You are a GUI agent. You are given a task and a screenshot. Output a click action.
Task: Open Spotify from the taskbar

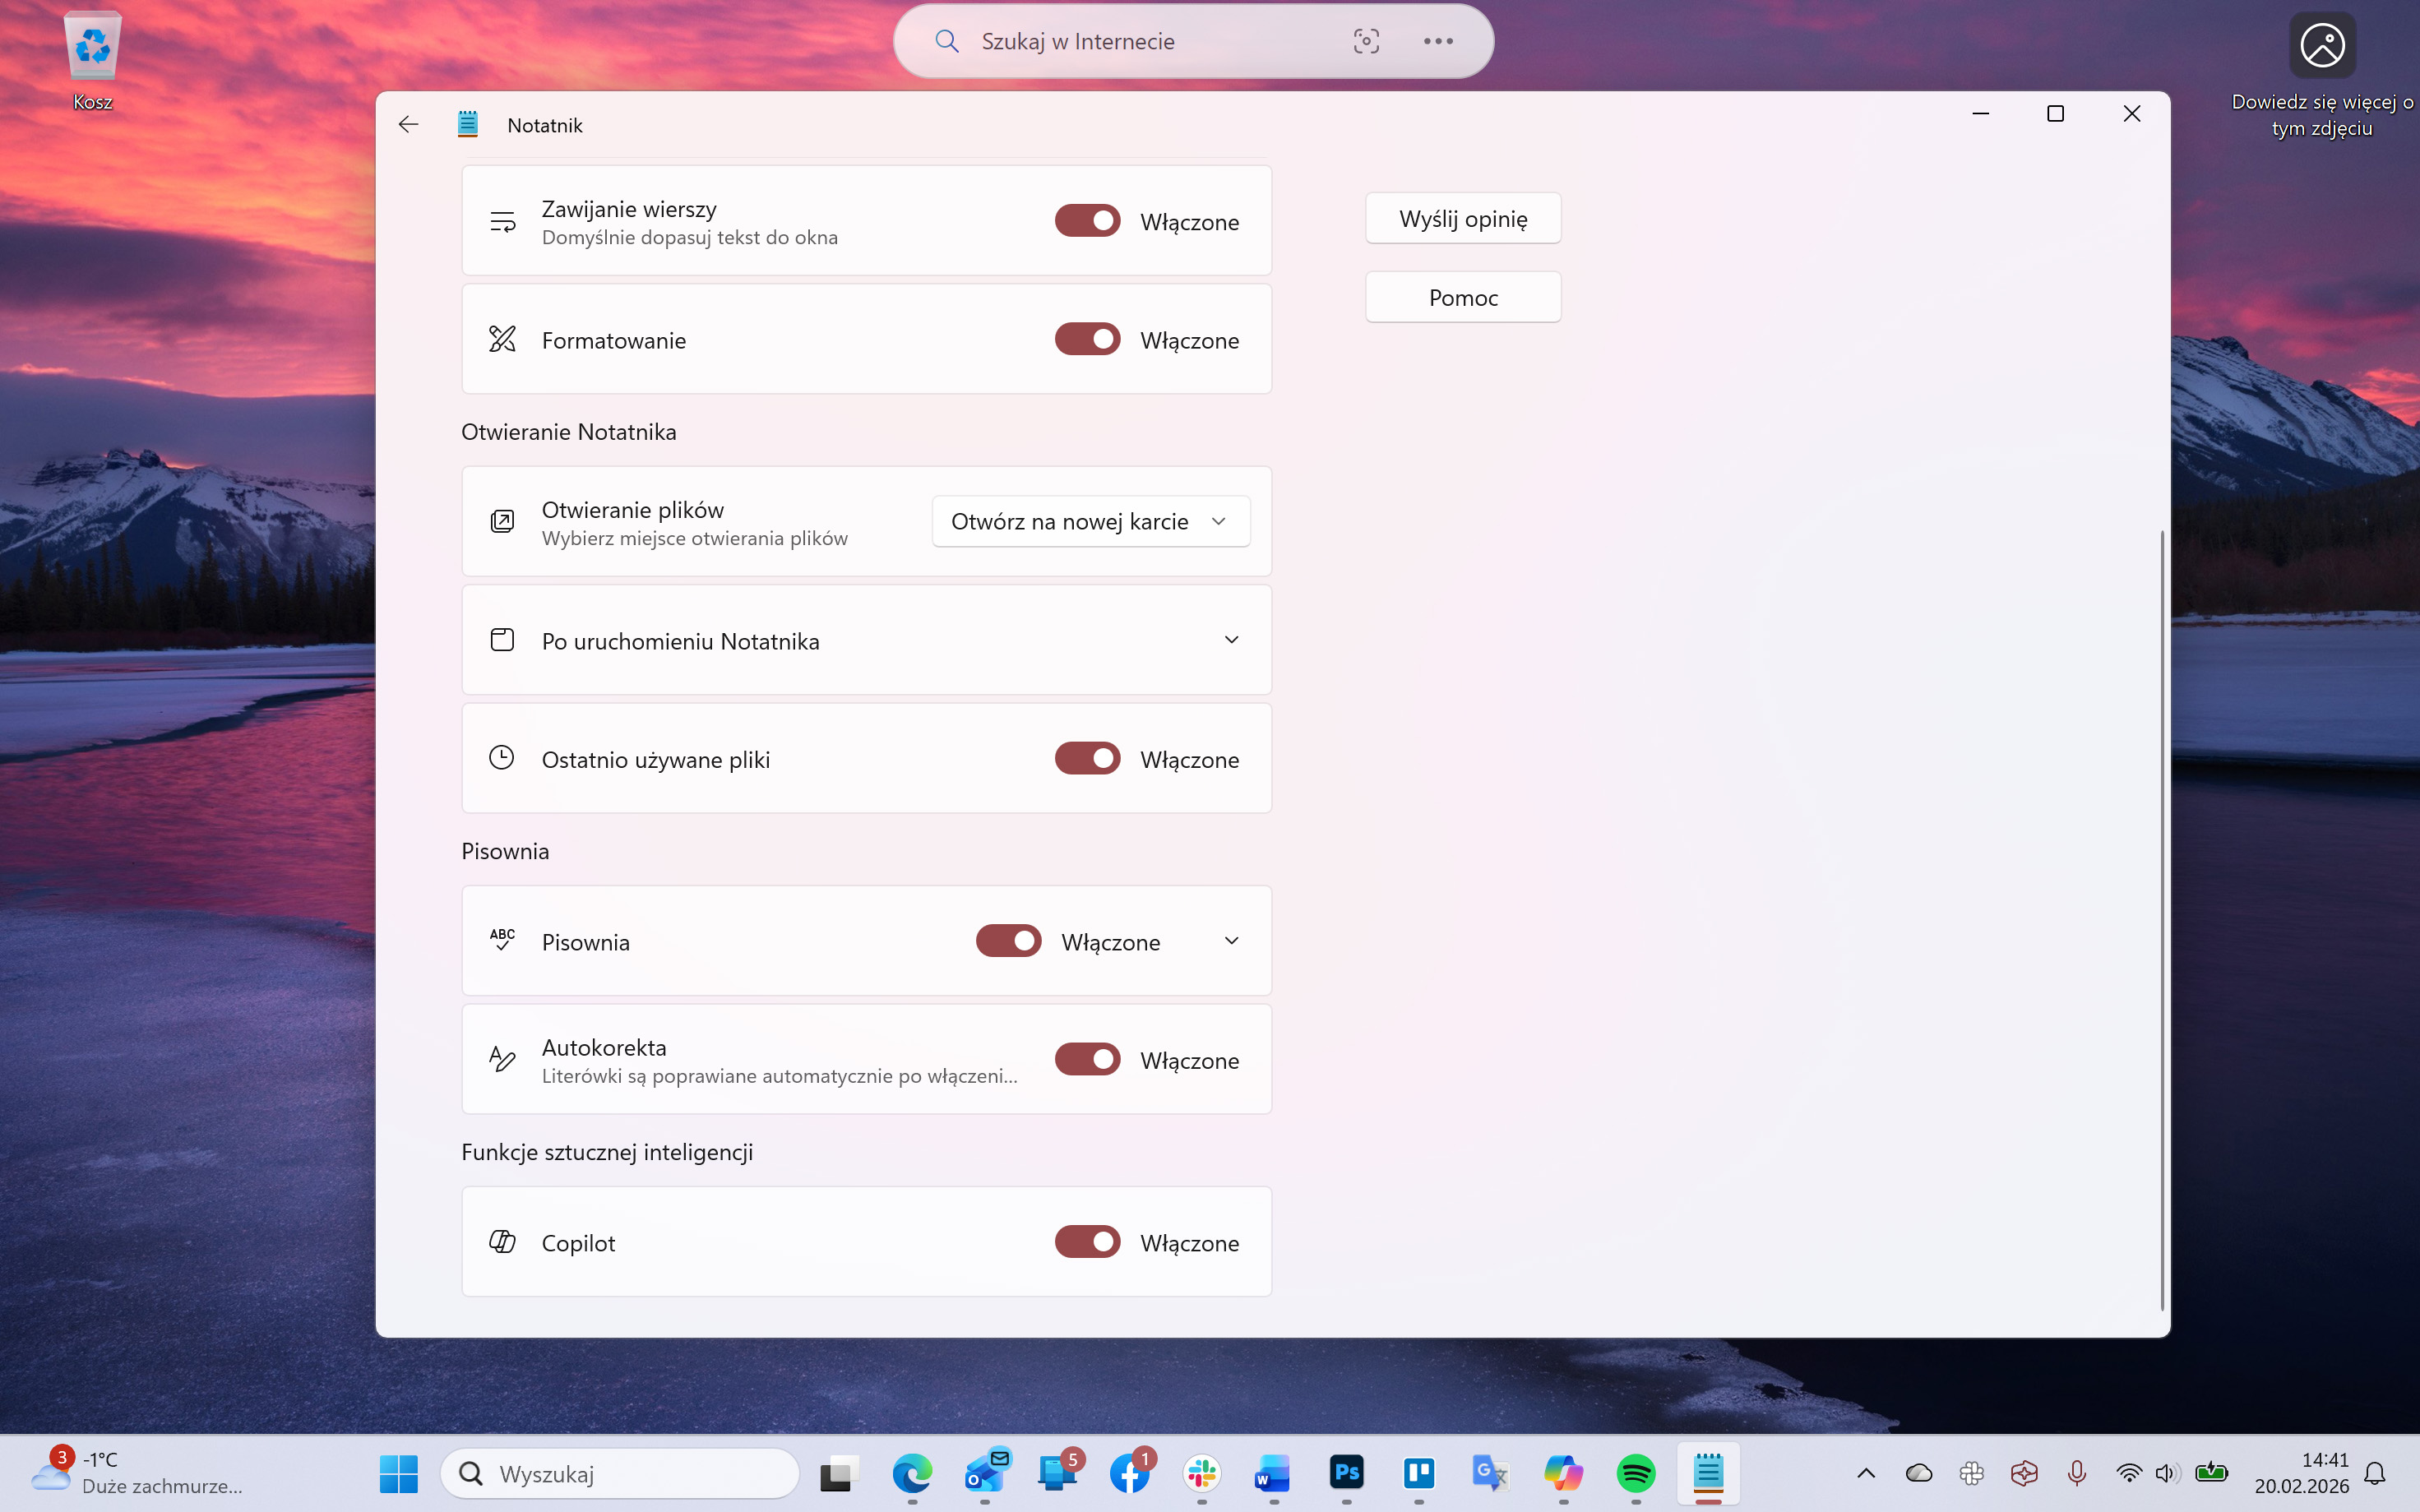click(x=1636, y=1473)
